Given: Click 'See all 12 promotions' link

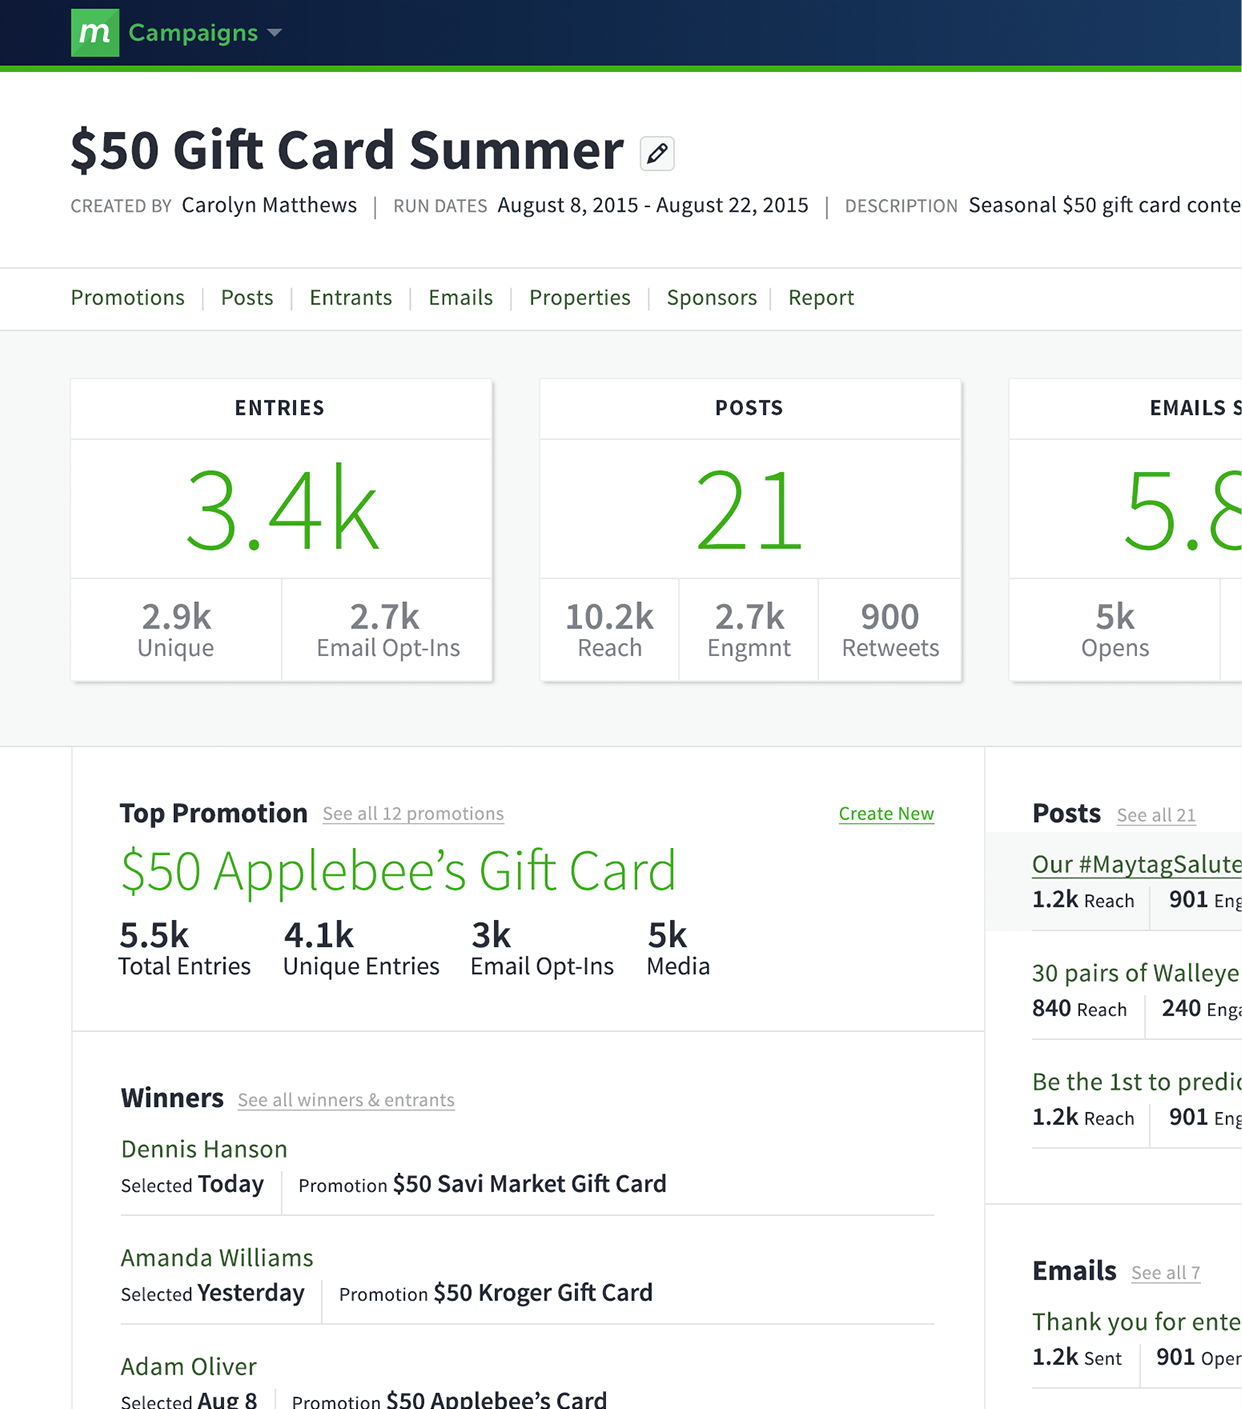Looking at the screenshot, I should (412, 814).
